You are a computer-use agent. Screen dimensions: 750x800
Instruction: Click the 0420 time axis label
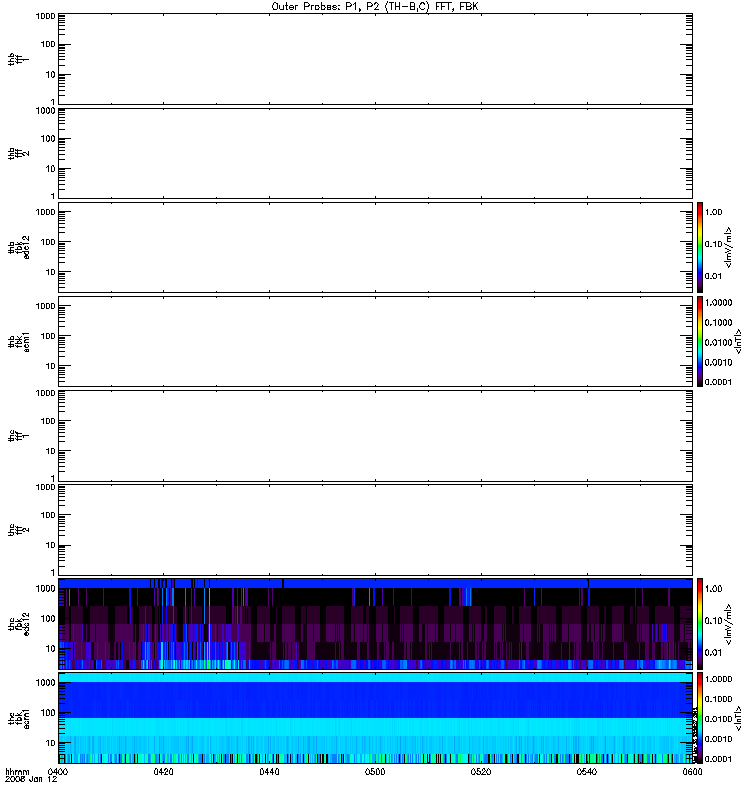(x=163, y=772)
